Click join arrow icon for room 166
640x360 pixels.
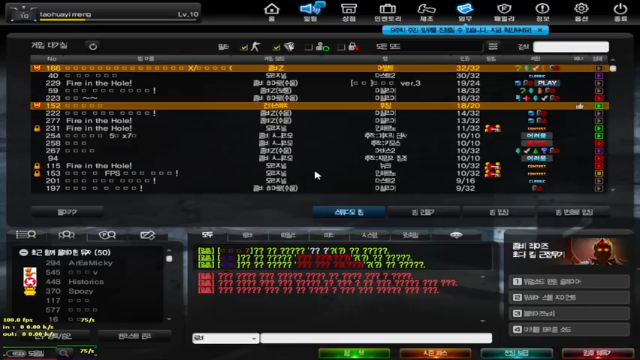[x=599, y=68]
